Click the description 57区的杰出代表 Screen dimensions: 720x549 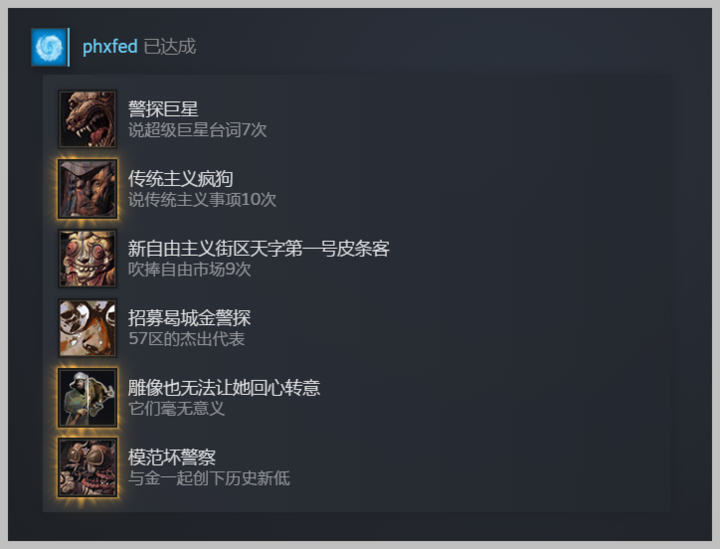click(x=186, y=339)
